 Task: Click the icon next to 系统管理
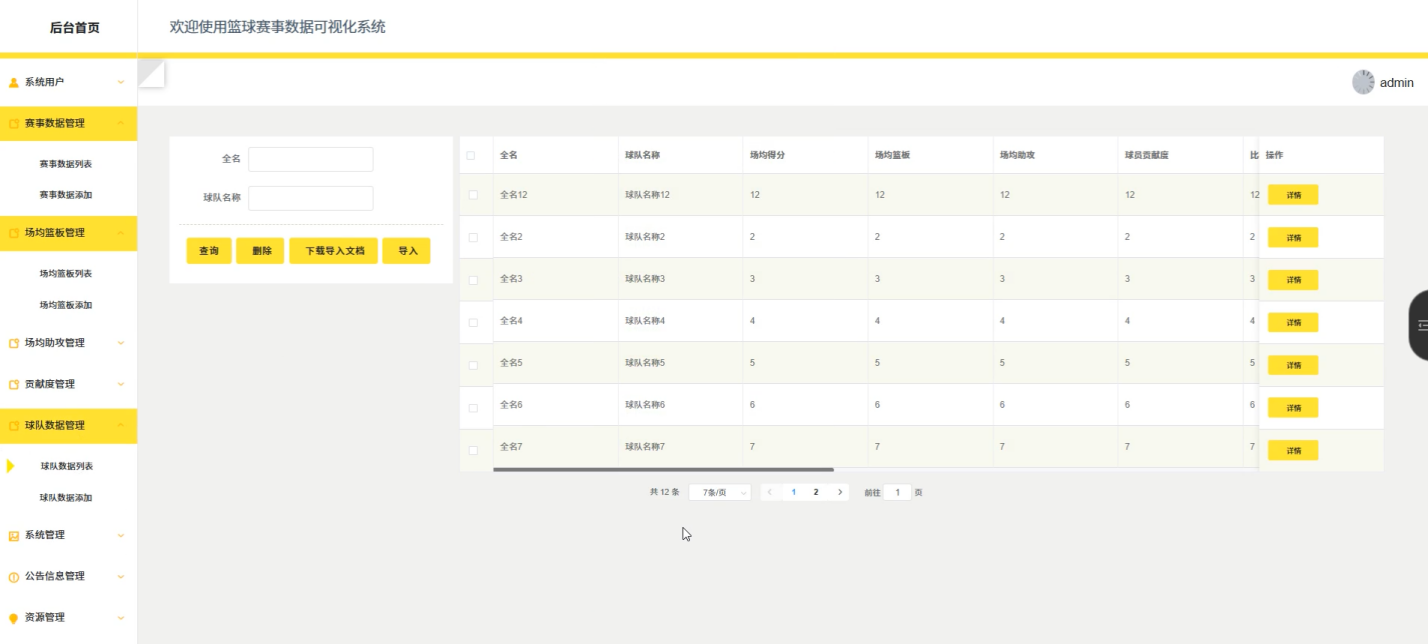[14, 536]
